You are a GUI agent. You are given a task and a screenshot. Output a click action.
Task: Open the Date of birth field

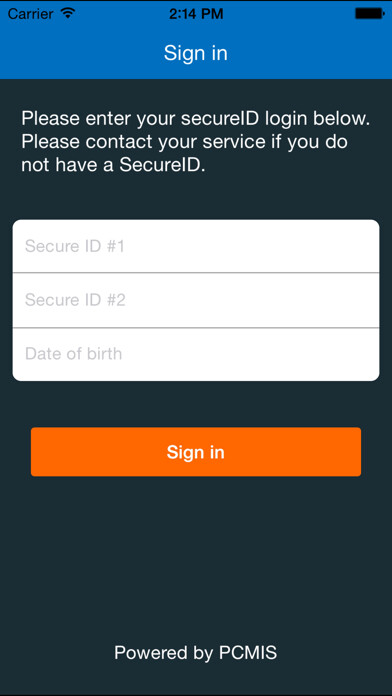pyautogui.click(x=196, y=354)
